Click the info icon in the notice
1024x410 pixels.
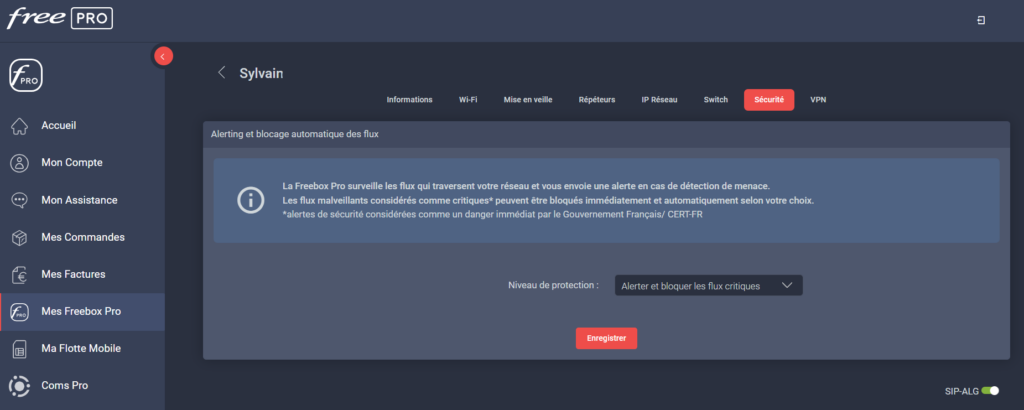pyautogui.click(x=250, y=200)
